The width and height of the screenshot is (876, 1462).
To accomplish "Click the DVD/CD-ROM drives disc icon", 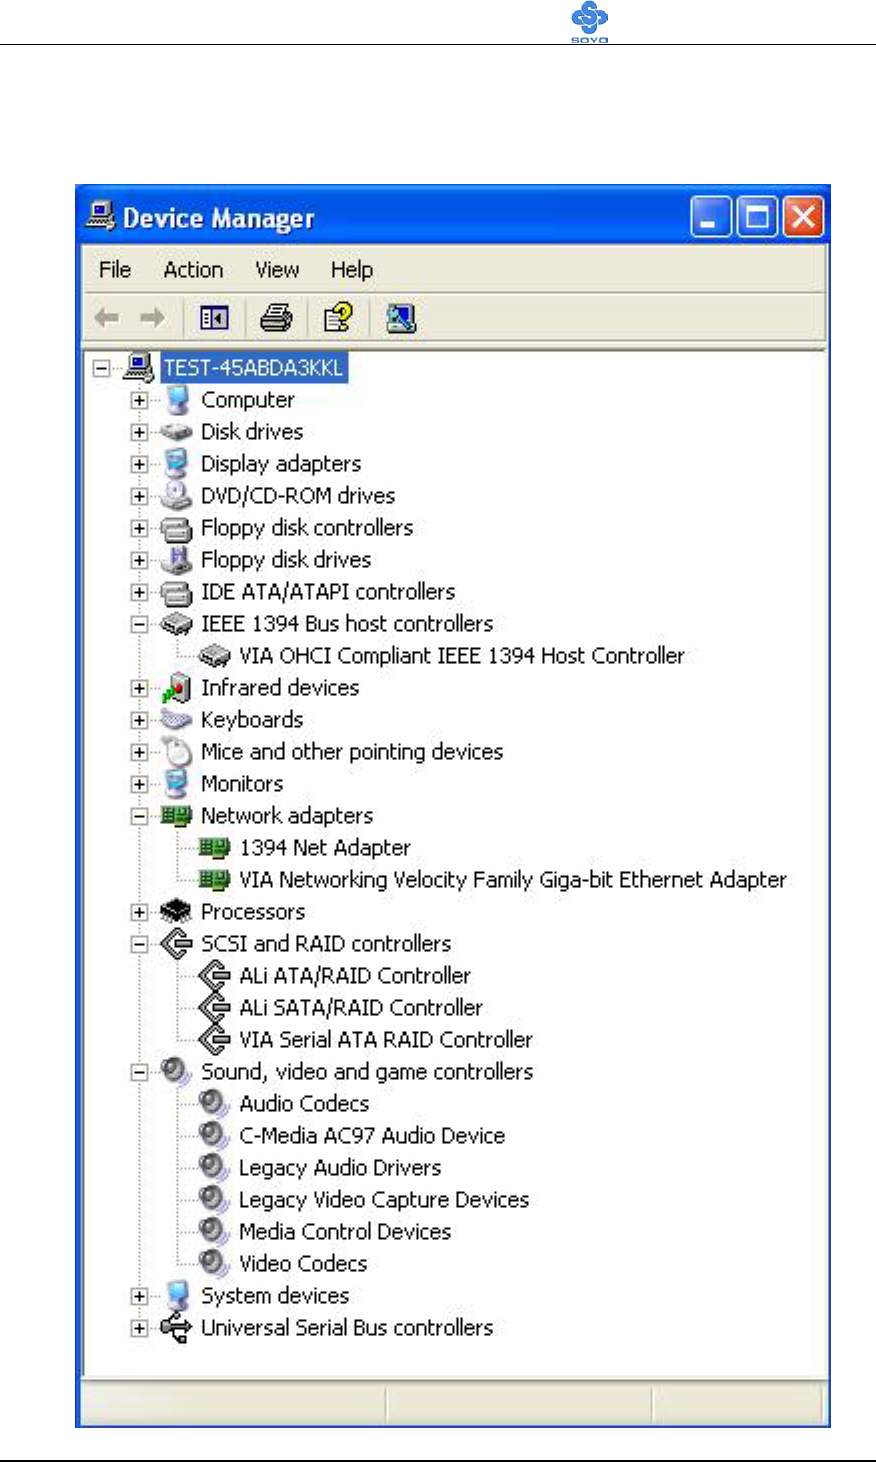I will [x=176, y=495].
